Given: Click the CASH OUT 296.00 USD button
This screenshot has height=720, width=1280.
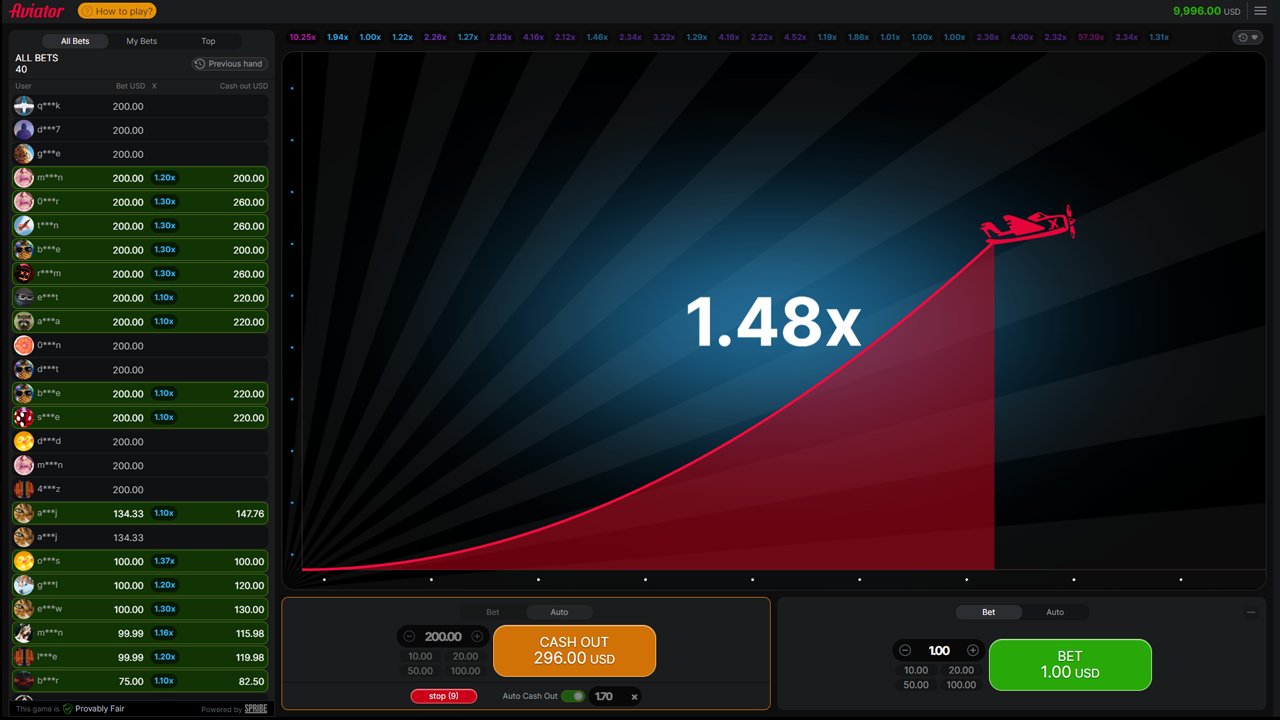Looking at the screenshot, I should [574, 651].
